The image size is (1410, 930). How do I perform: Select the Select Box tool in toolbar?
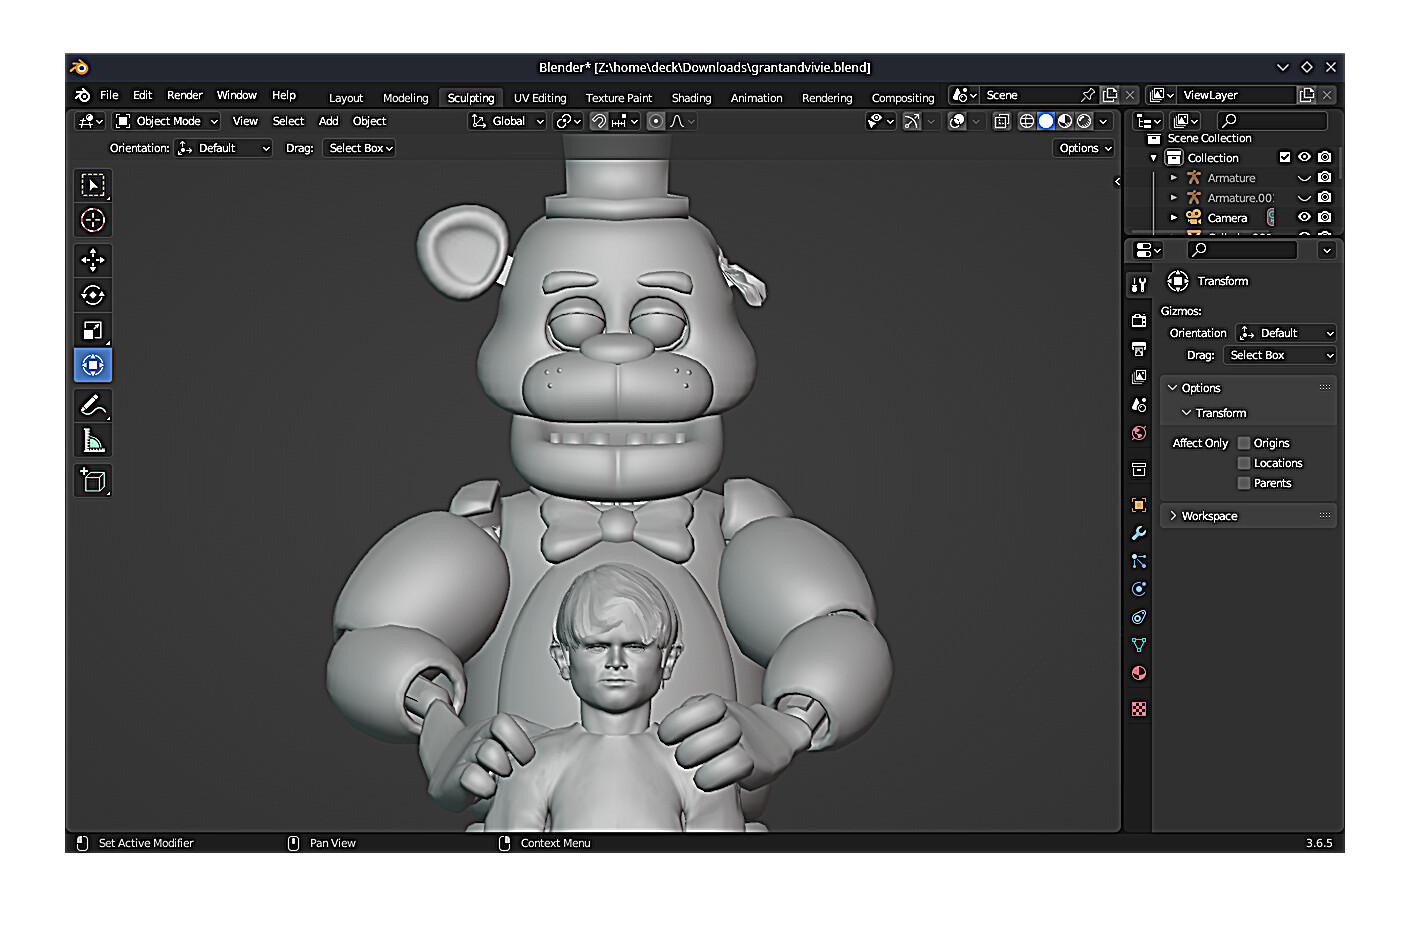pyautogui.click(x=93, y=185)
